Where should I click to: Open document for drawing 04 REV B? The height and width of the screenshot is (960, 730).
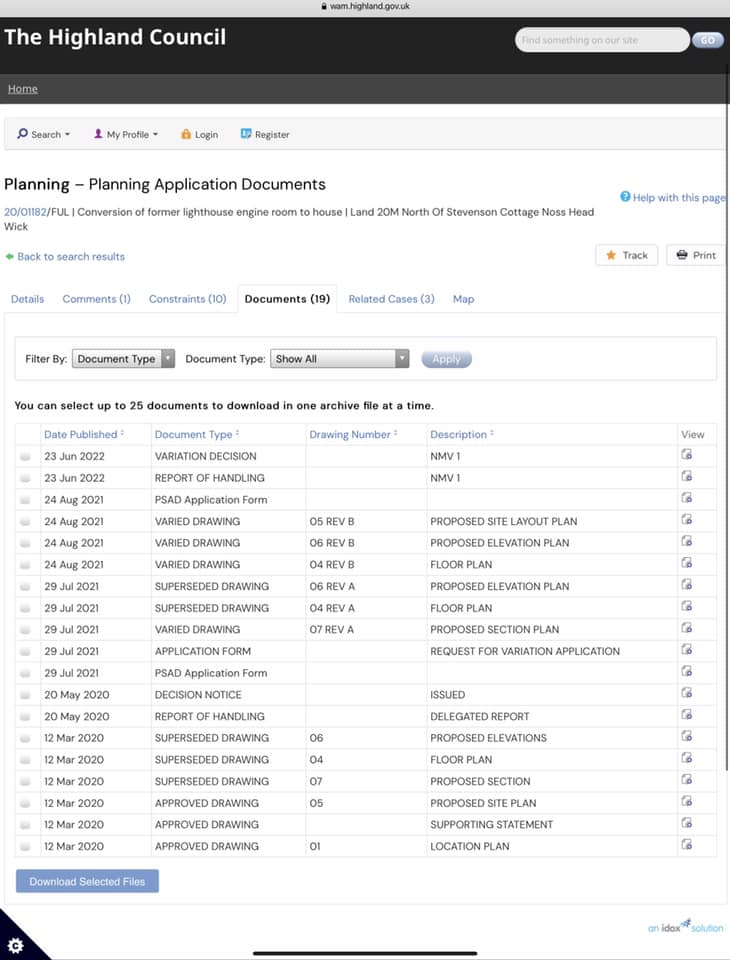point(687,563)
